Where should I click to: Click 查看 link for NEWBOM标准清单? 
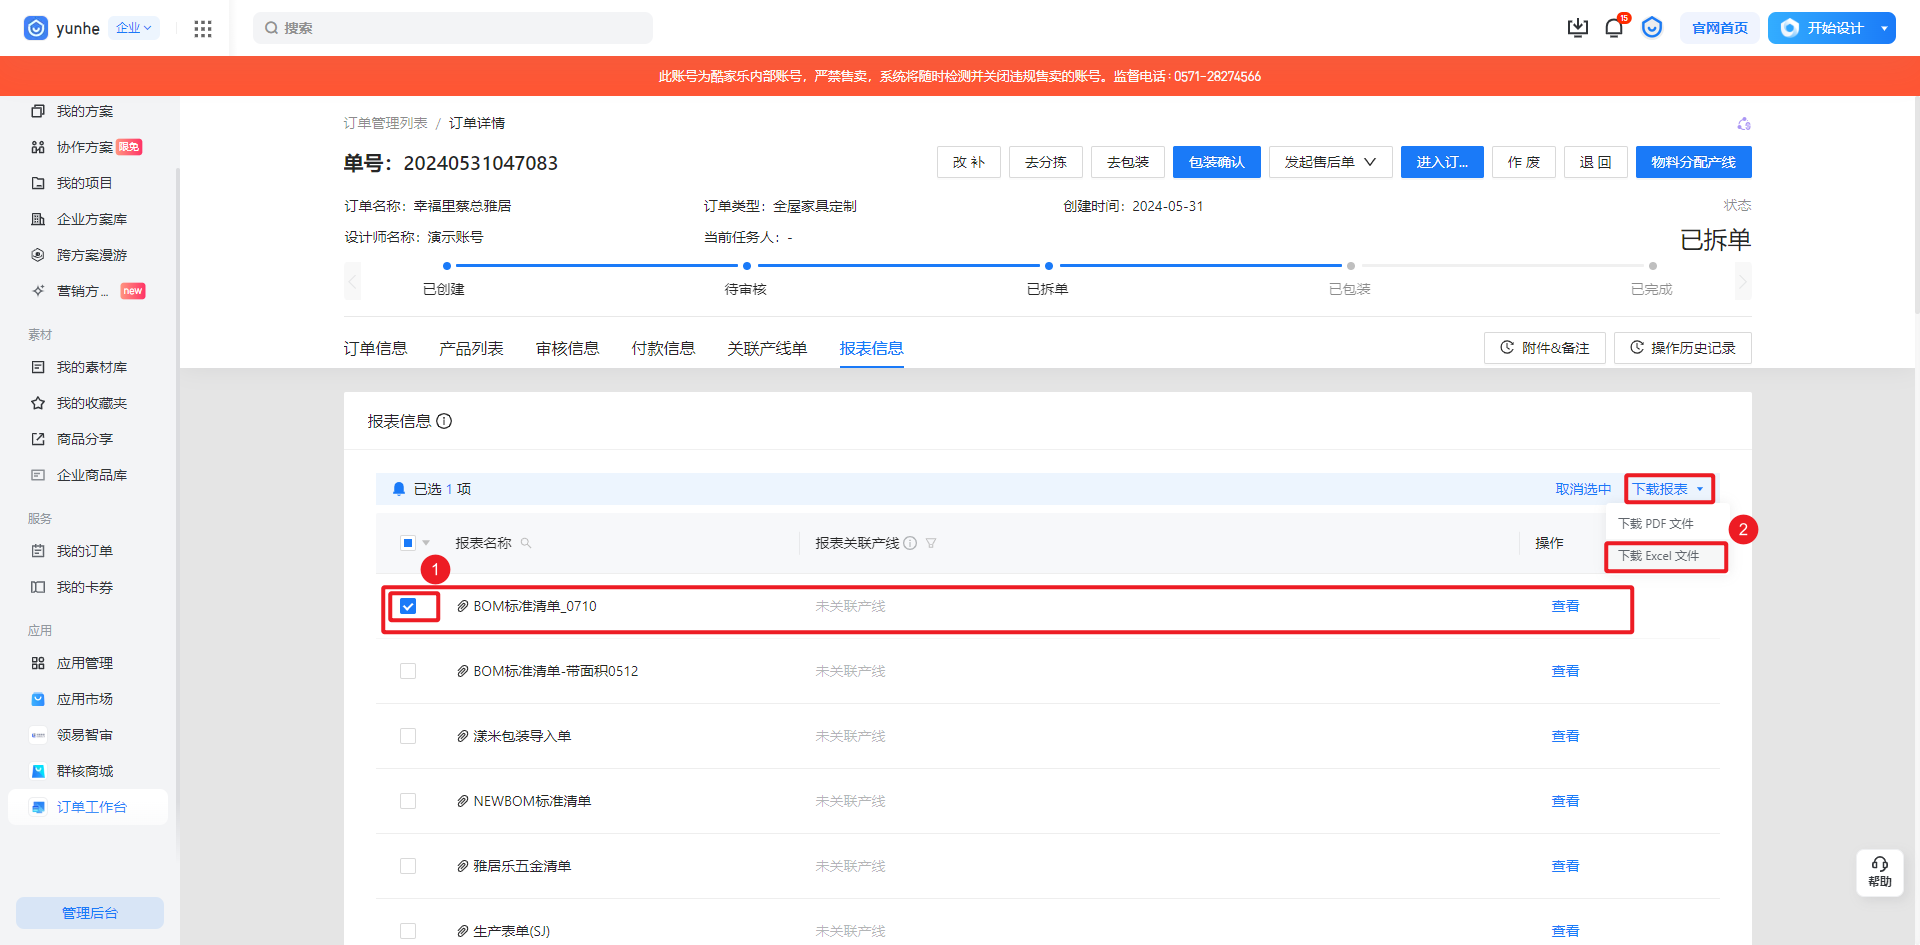(1565, 801)
